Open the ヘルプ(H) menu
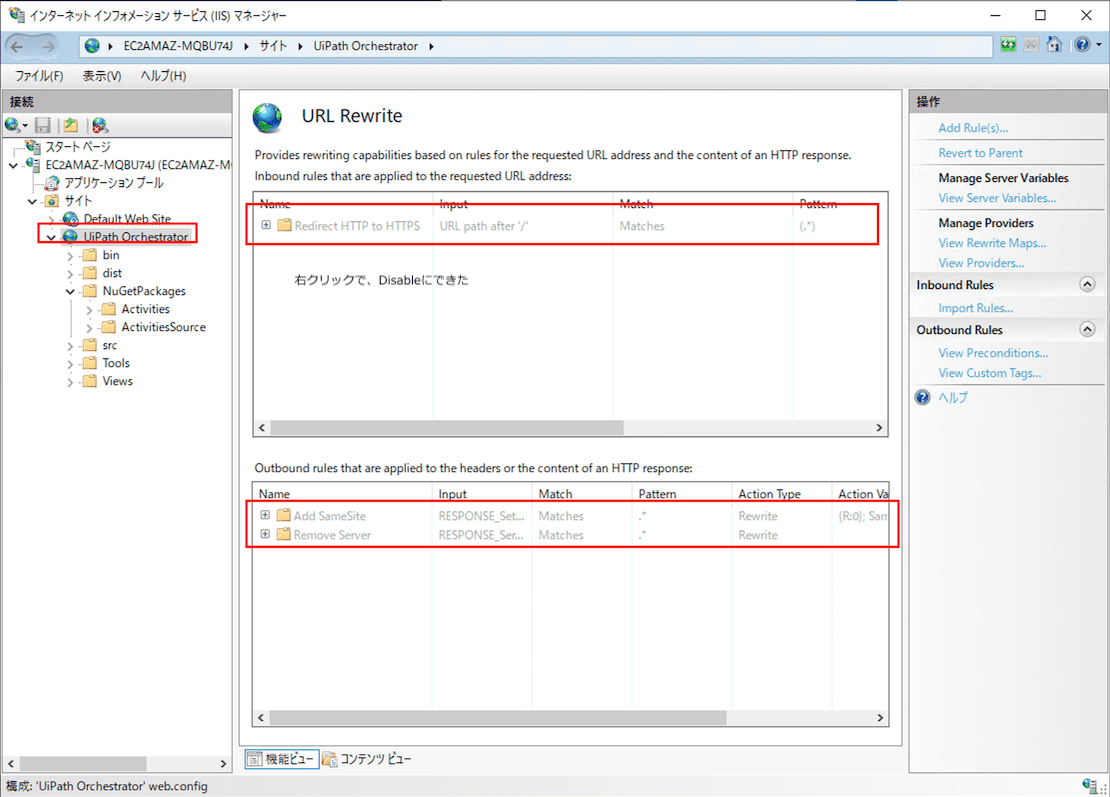This screenshot has height=797, width=1110. point(164,76)
